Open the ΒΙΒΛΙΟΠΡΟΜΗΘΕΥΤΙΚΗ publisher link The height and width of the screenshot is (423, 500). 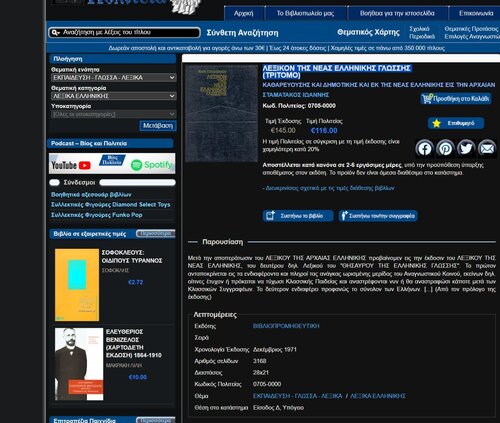pyautogui.click(x=286, y=326)
